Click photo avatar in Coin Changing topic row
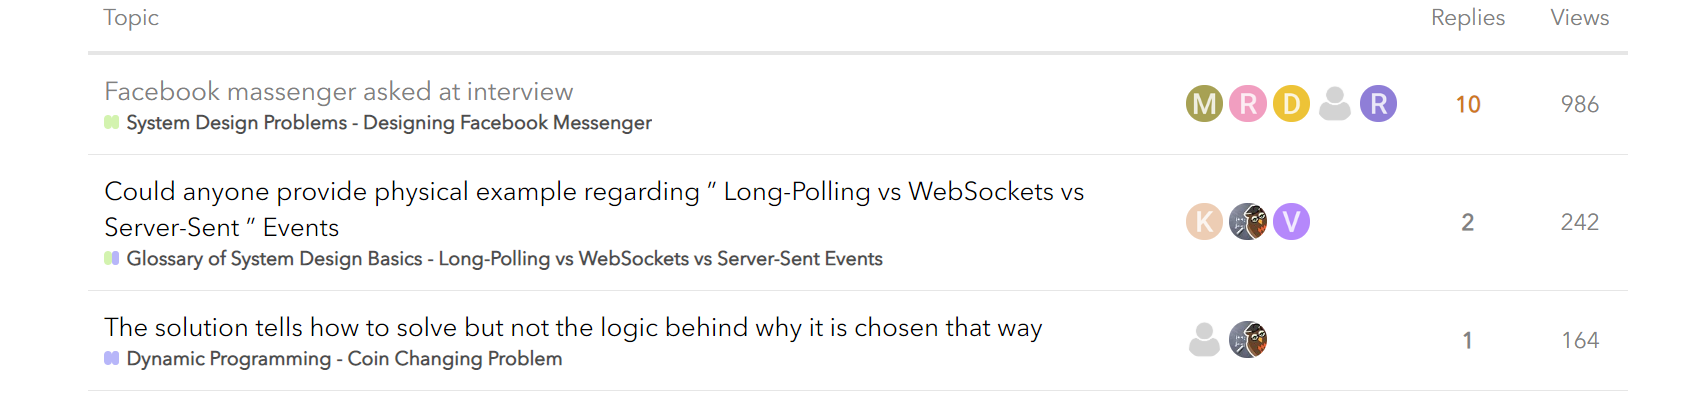Image resolution: width=1708 pixels, height=400 pixels. [1248, 340]
